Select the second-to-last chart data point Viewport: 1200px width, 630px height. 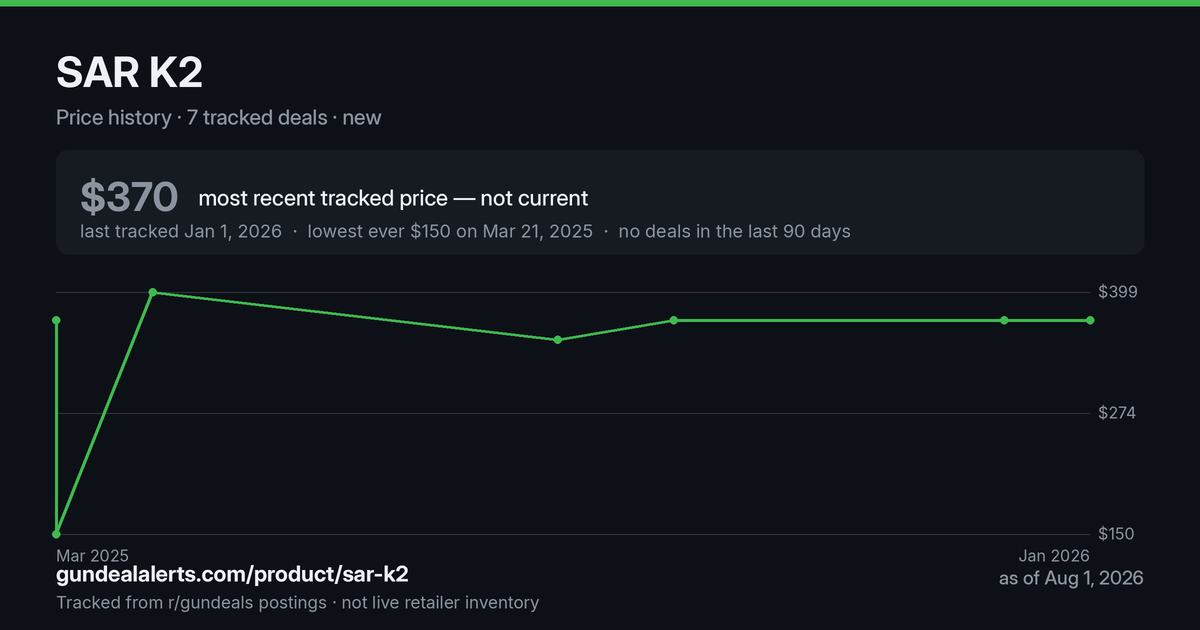click(x=1004, y=320)
